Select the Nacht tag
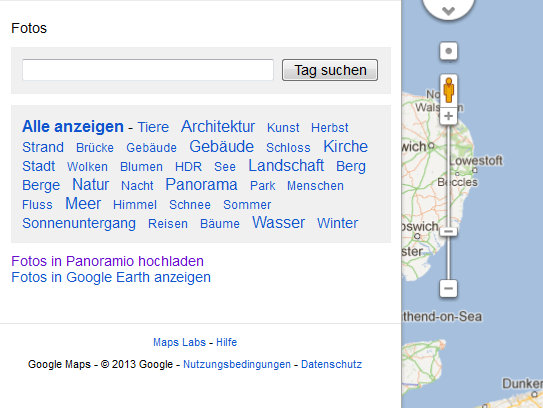The height and width of the screenshot is (408, 543). (x=137, y=186)
